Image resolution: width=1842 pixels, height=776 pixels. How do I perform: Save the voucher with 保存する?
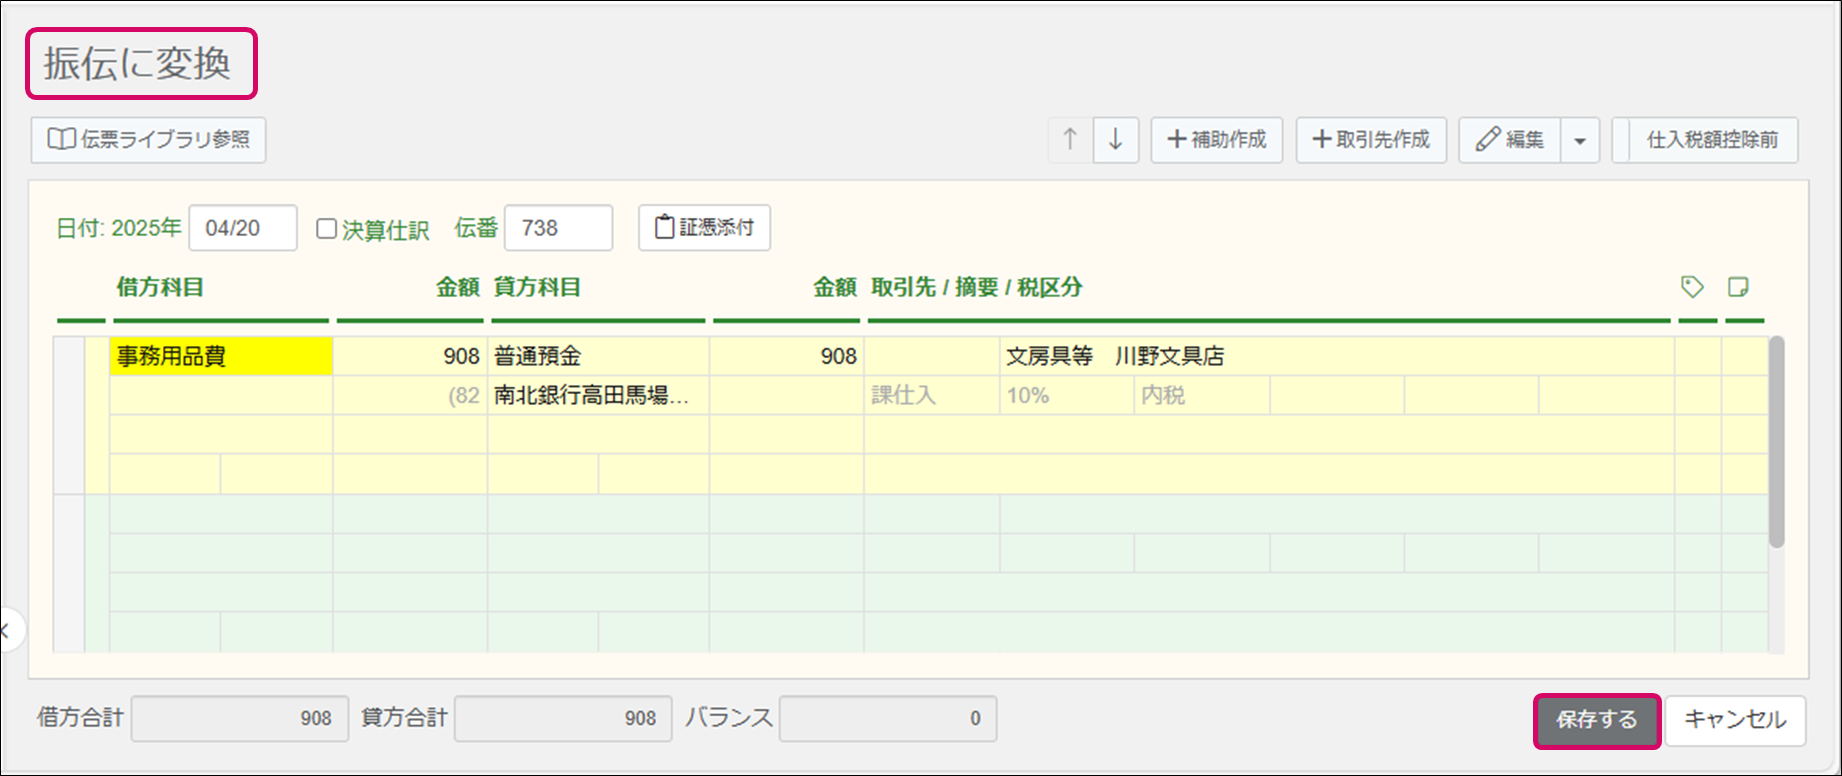point(1596,720)
